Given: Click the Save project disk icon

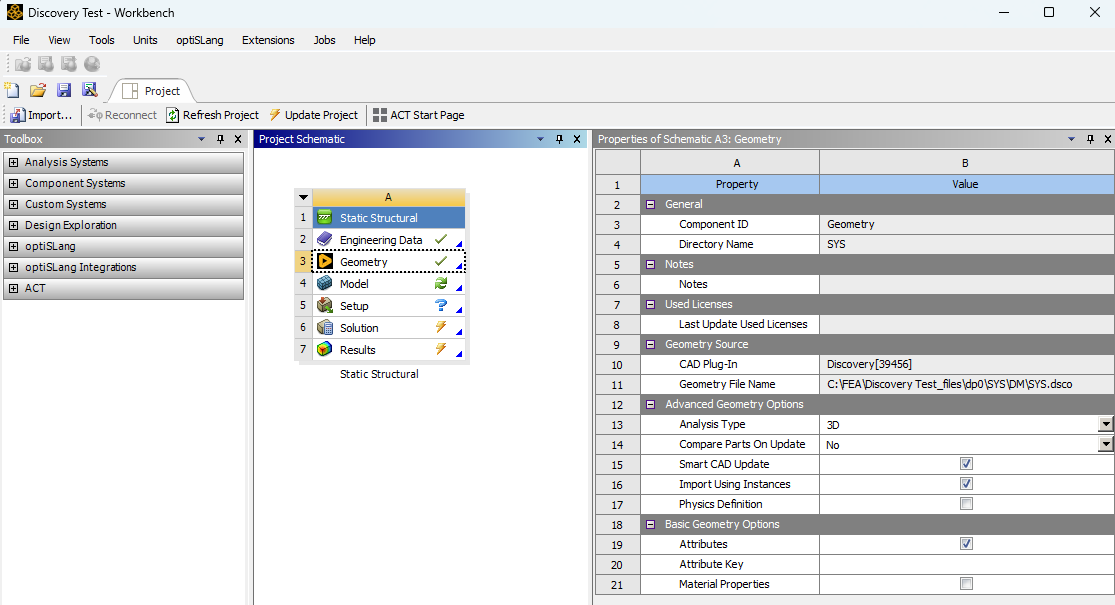Looking at the screenshot, I should tap(64, 90).
